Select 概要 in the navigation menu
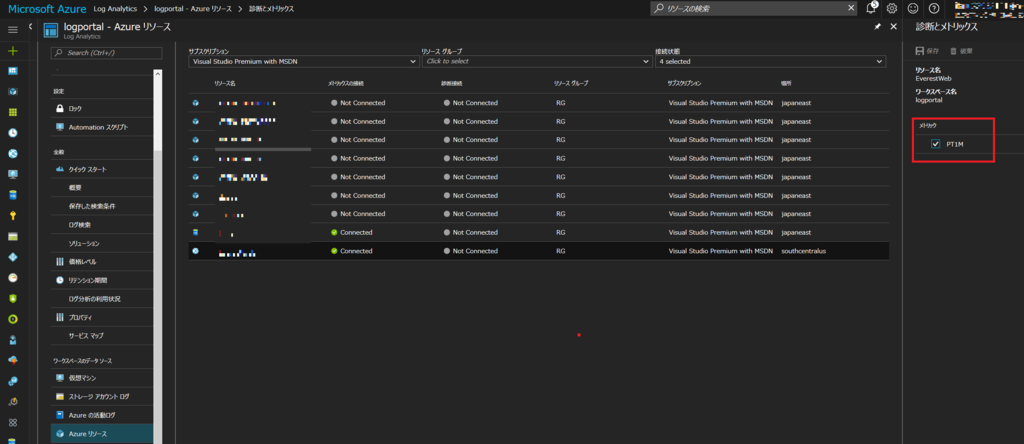The image size is (1024, 444). [x=75, y=187]
